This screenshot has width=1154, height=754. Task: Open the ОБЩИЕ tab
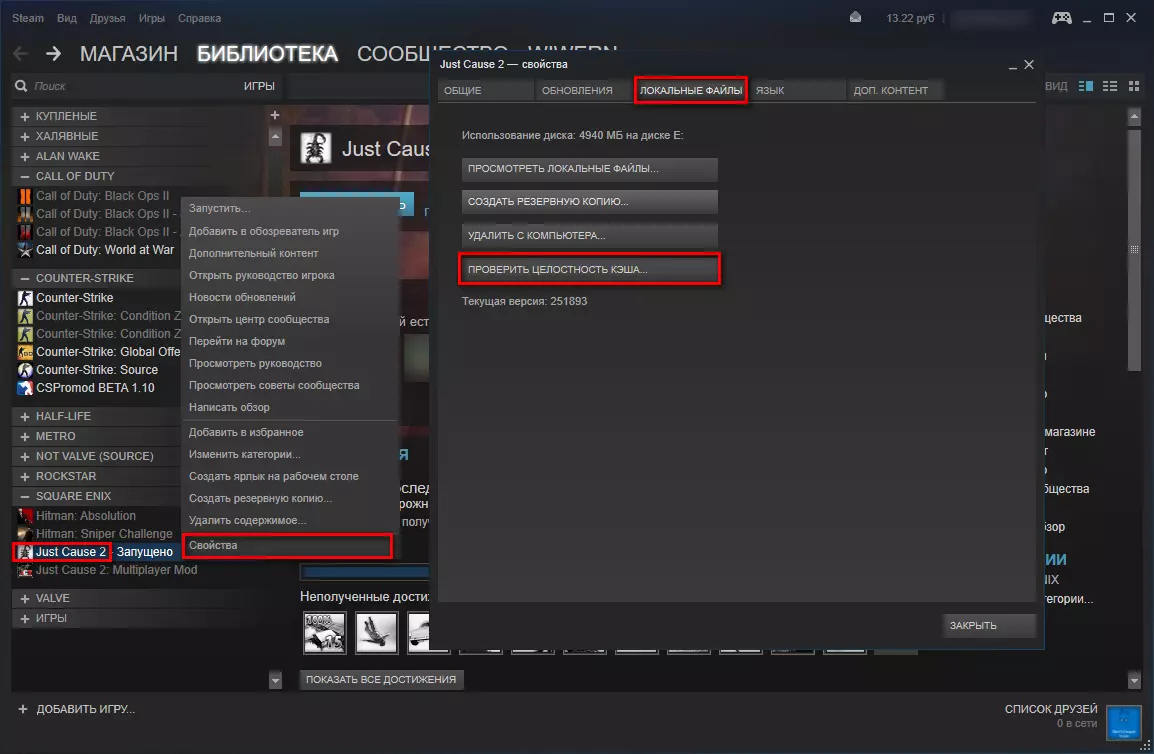click(486, 91)
